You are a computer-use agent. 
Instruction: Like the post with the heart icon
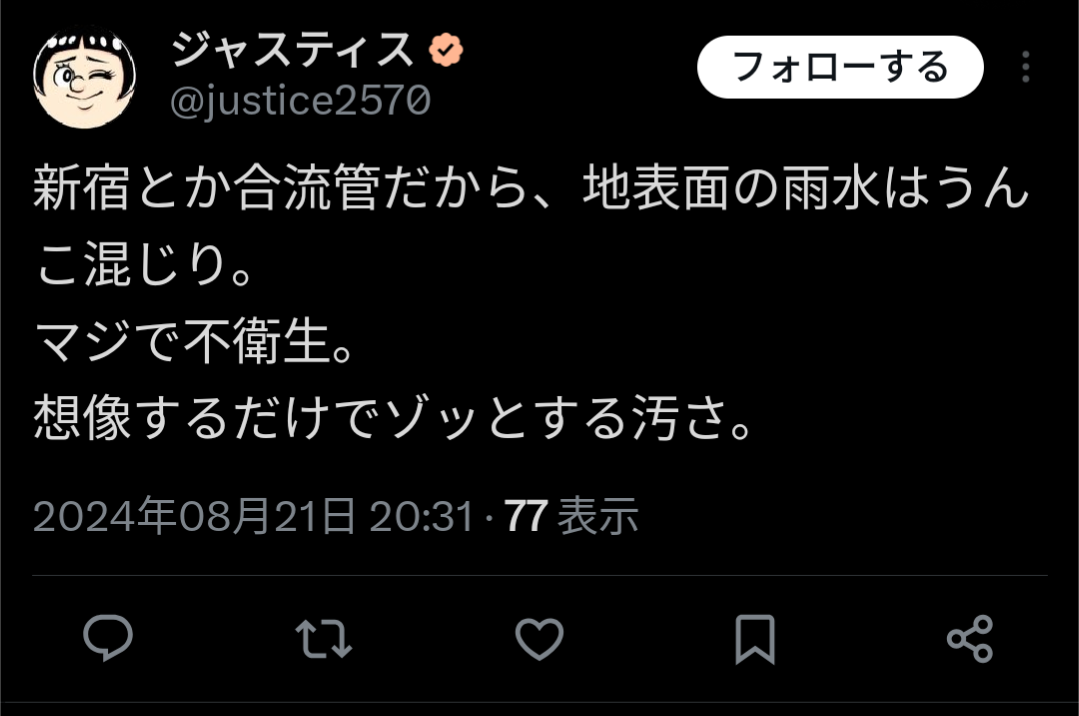pyautogui.click(x=540, y=639)
